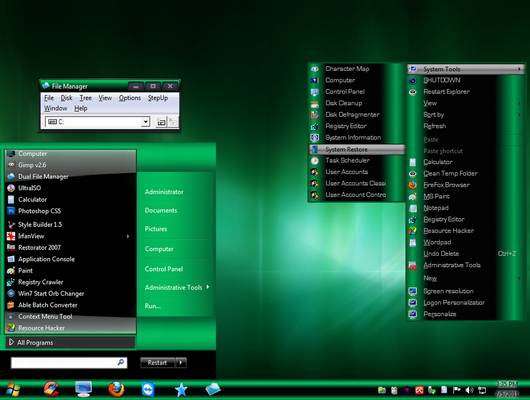Open System Information in the submenu
Viewport: 530px width, 400px height.
tap(356, 138)
